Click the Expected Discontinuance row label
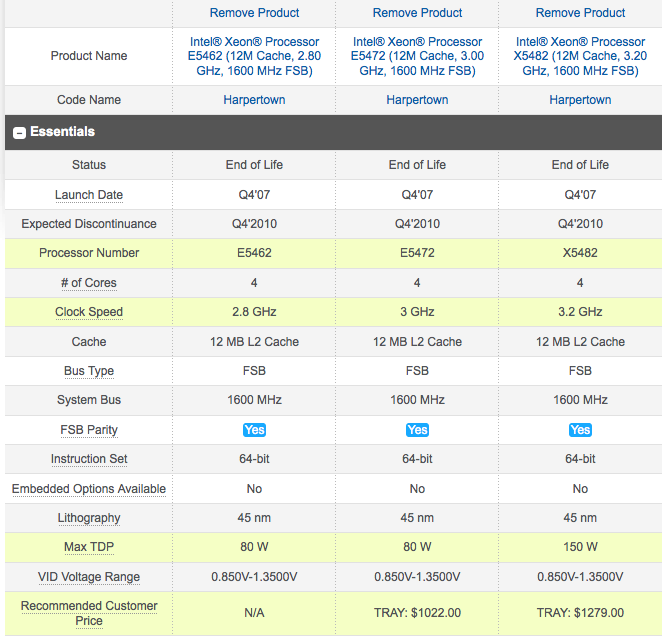Viewport: 663px width, 636px height. [x=89, y=224]
